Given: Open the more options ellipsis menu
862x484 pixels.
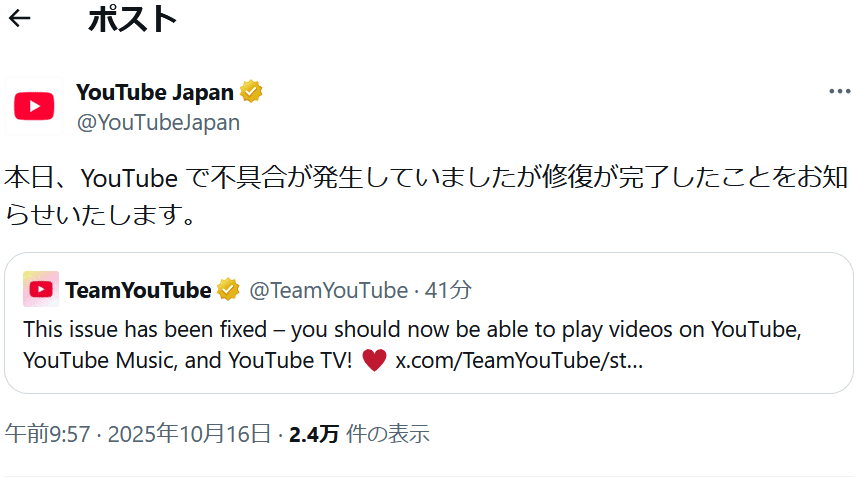Looking at the screenshot, I should 839,92.
